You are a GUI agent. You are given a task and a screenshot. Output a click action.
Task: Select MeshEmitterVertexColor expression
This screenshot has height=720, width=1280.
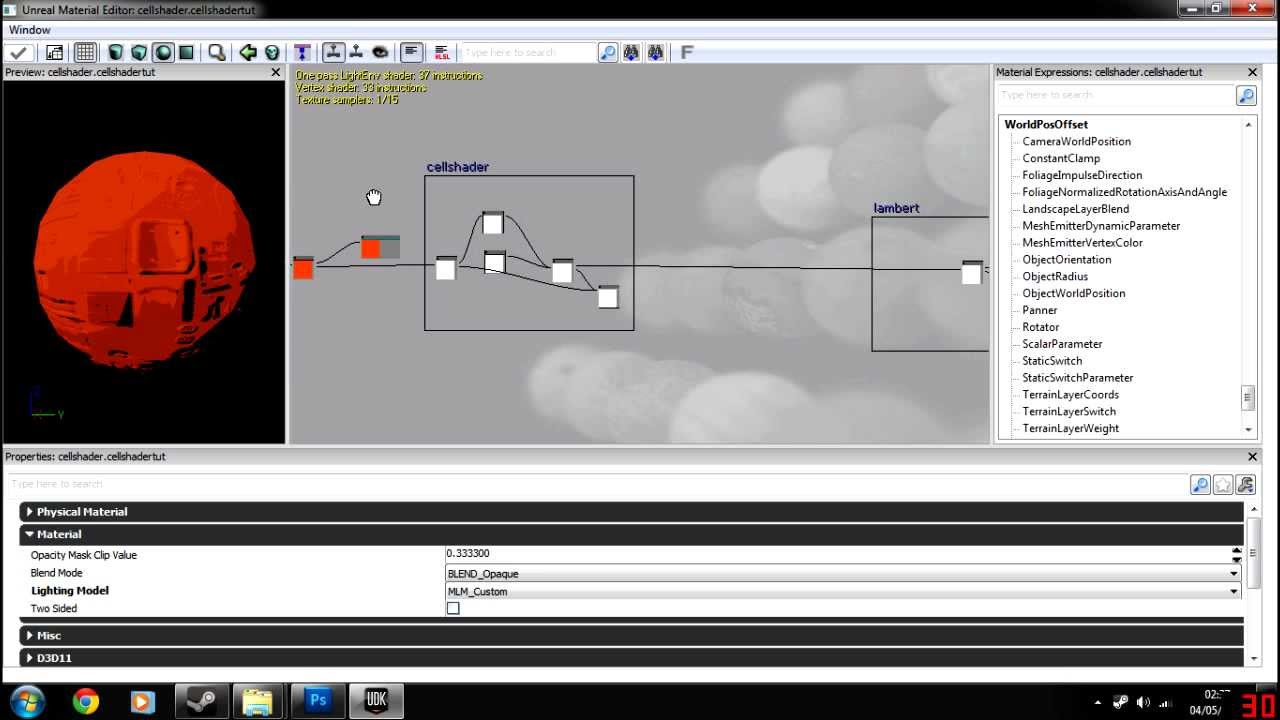(1082, 242)
